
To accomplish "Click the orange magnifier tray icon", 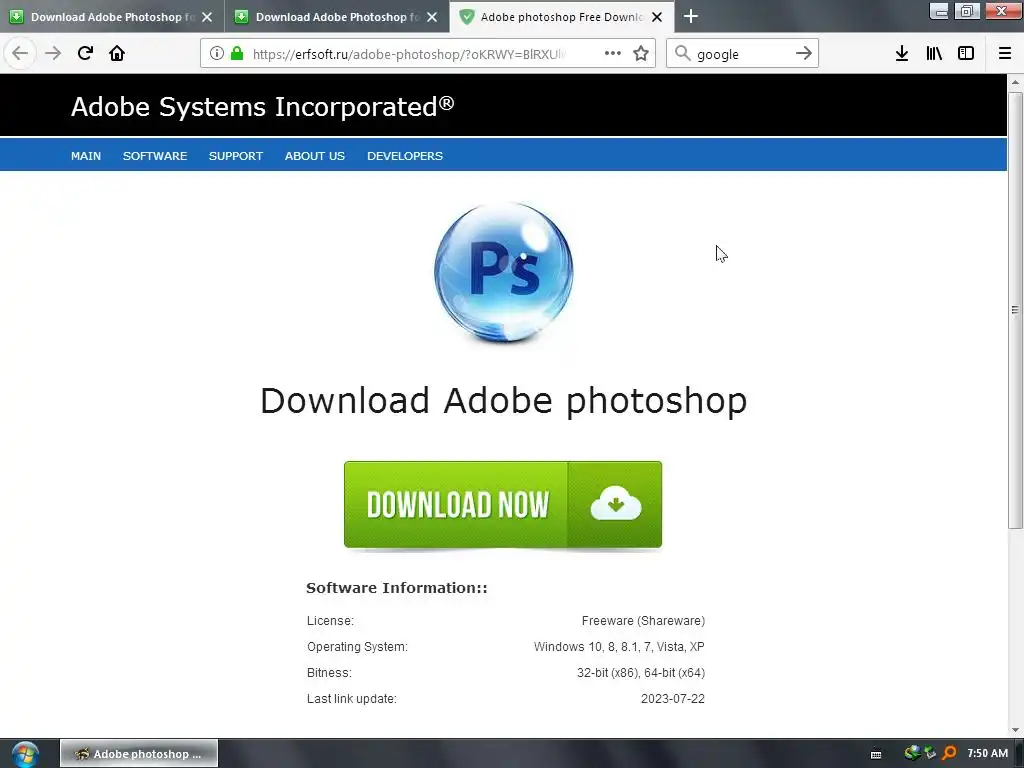I will click(x=949, y=753).
